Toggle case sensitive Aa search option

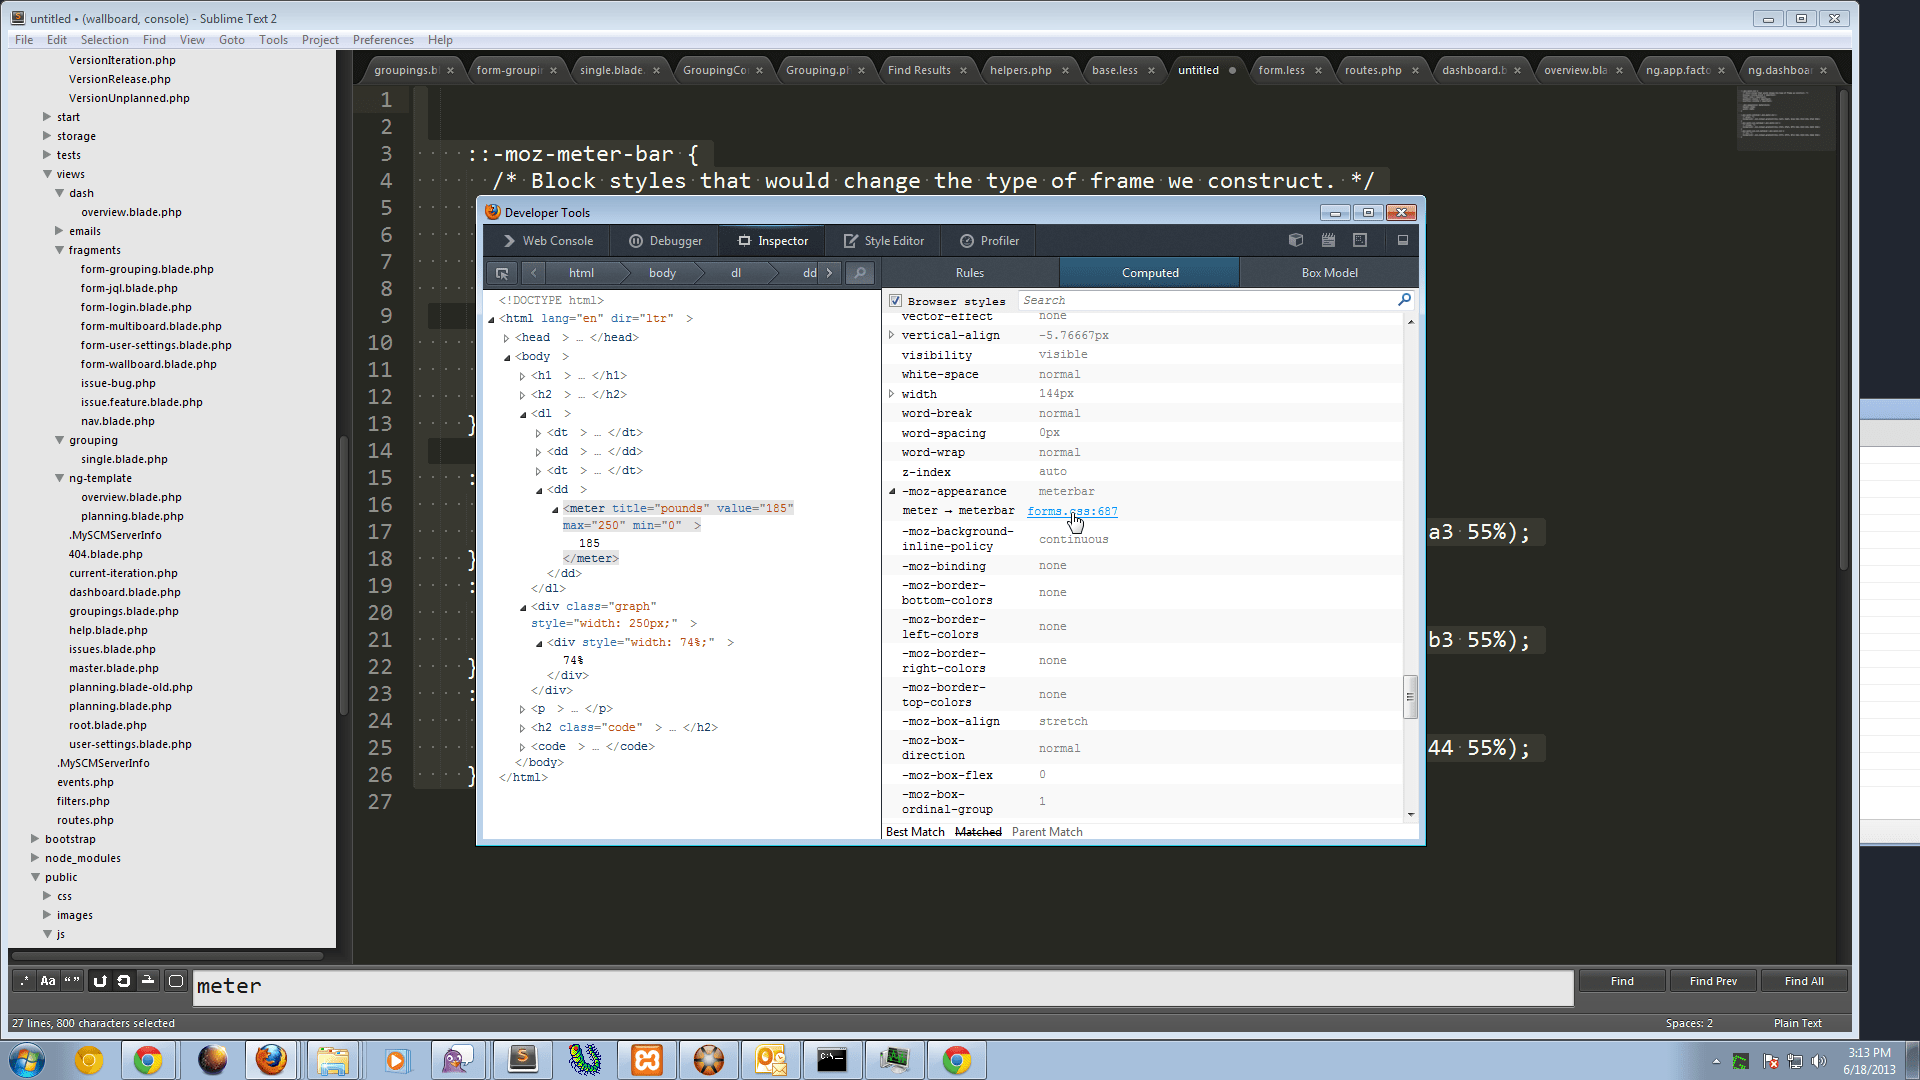point(48,981)
